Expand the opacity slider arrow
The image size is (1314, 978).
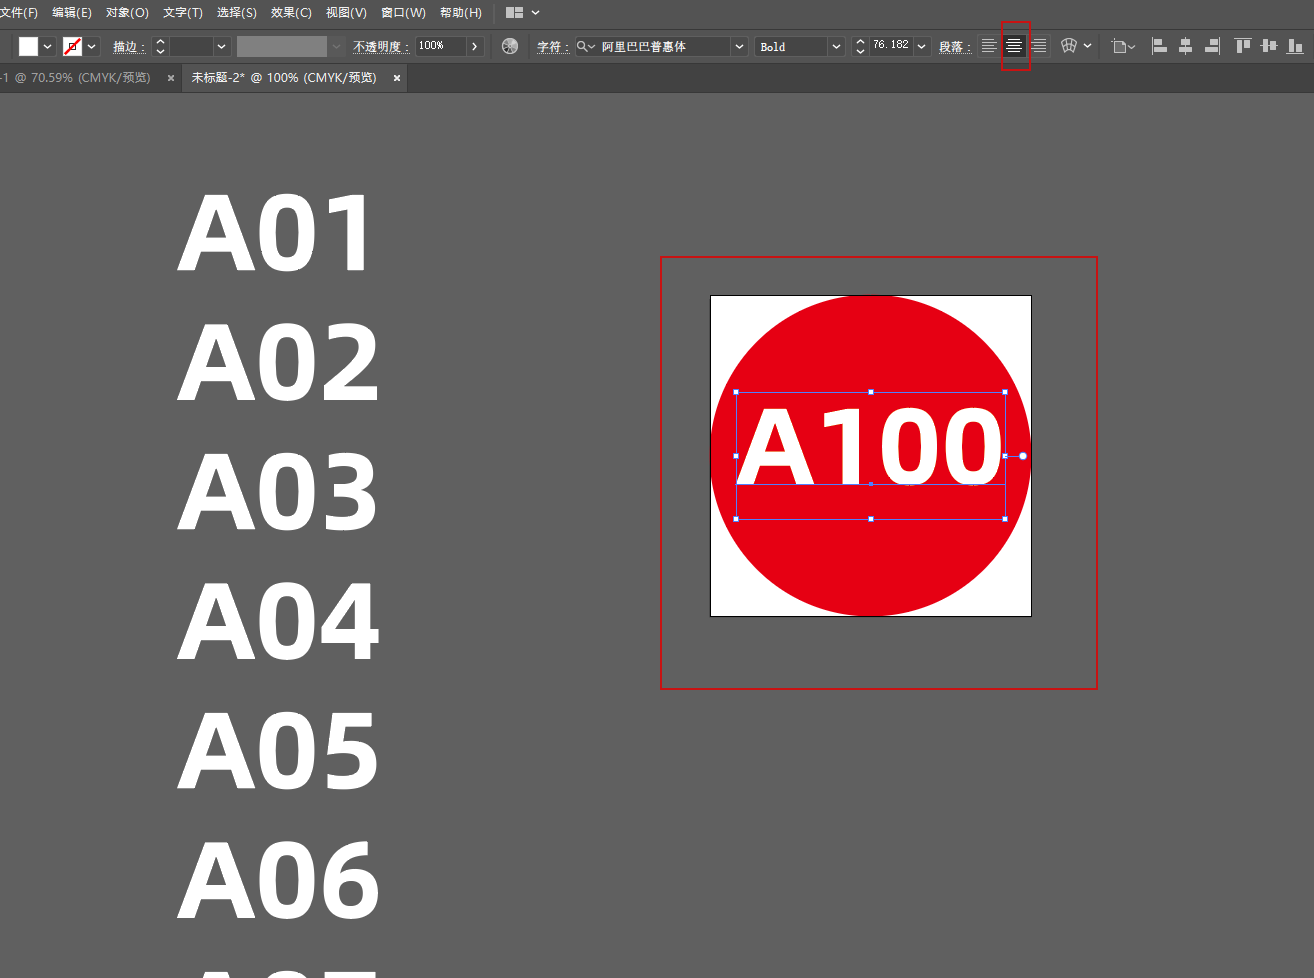click(475, 46)
